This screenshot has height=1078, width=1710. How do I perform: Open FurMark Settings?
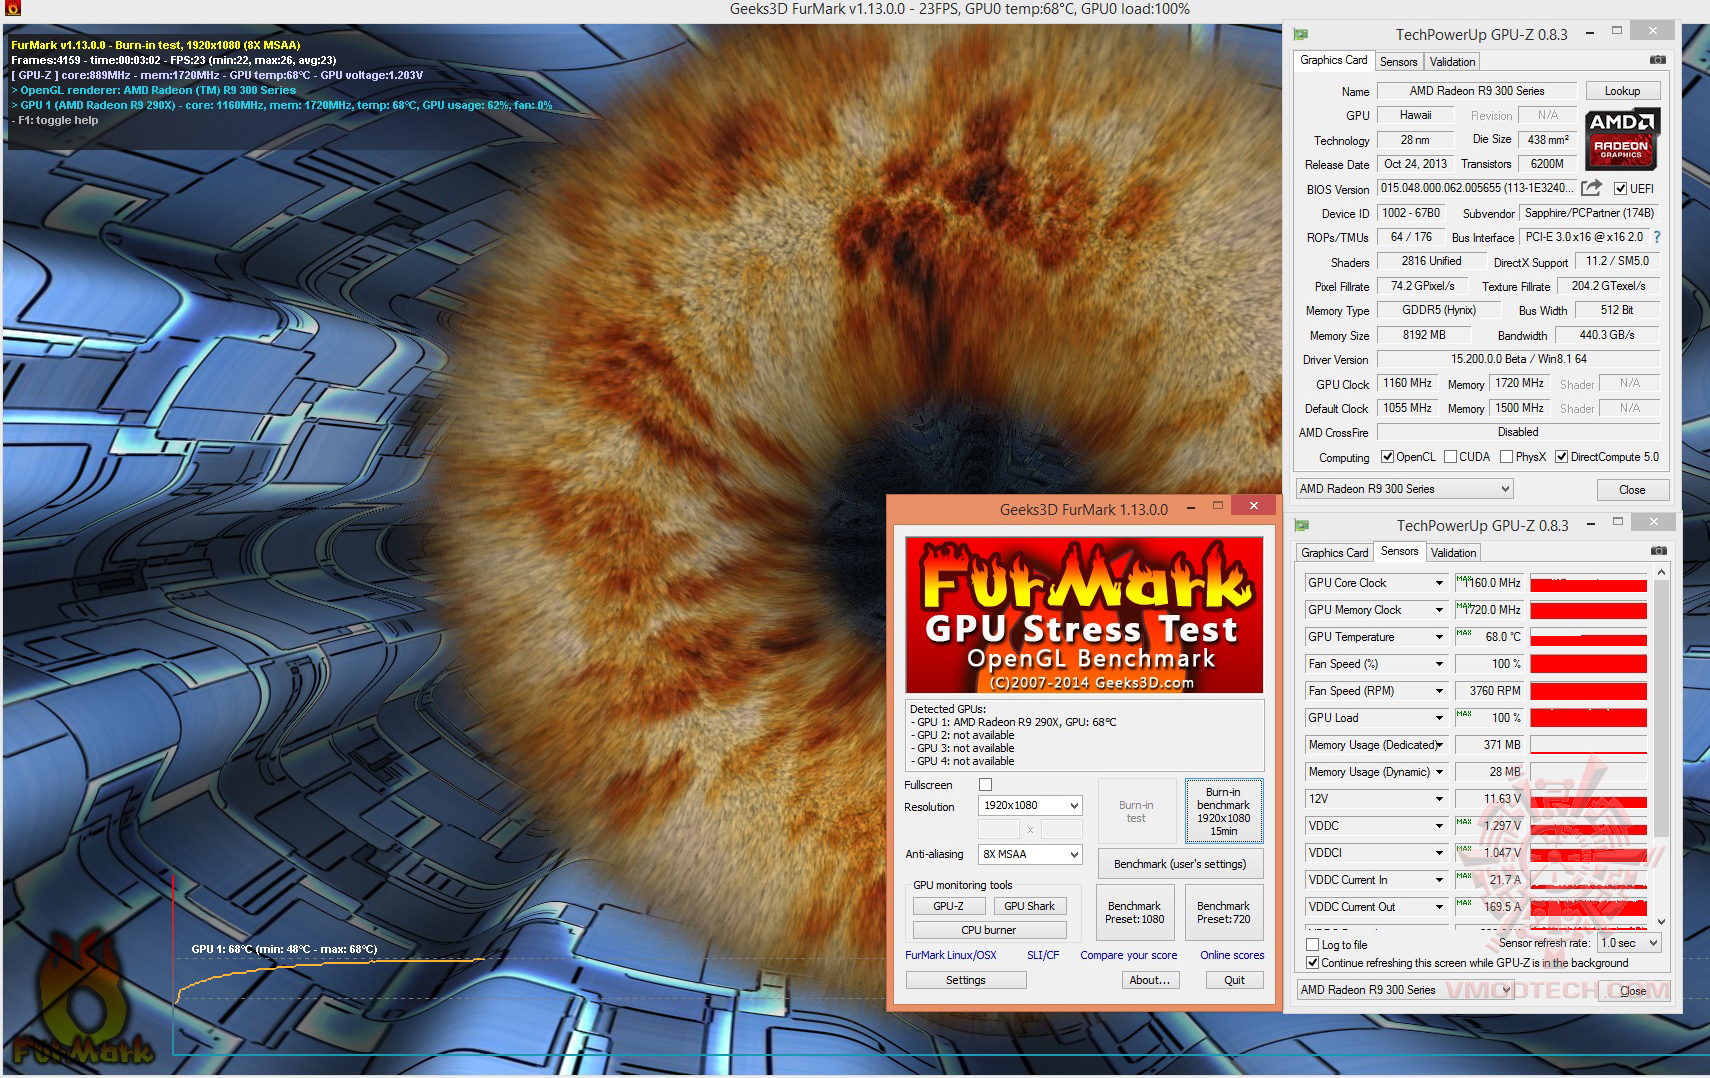pos(966,980)
